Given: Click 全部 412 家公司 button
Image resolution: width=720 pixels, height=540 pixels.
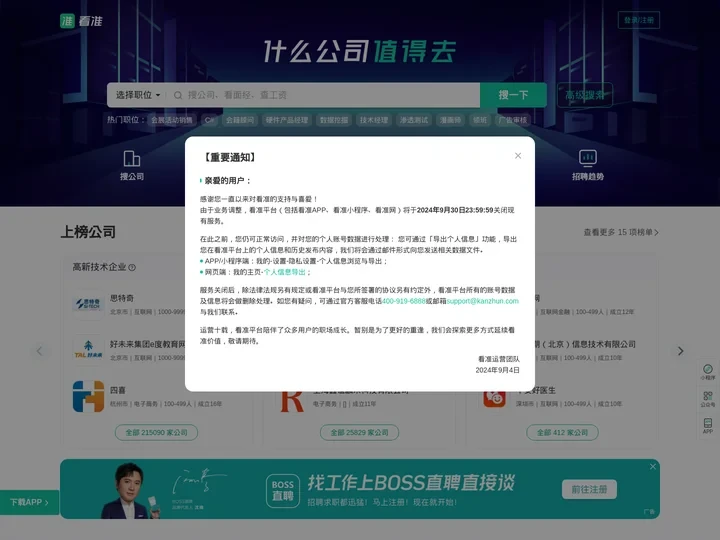Looking at the screenshot, I should point(562,433).
